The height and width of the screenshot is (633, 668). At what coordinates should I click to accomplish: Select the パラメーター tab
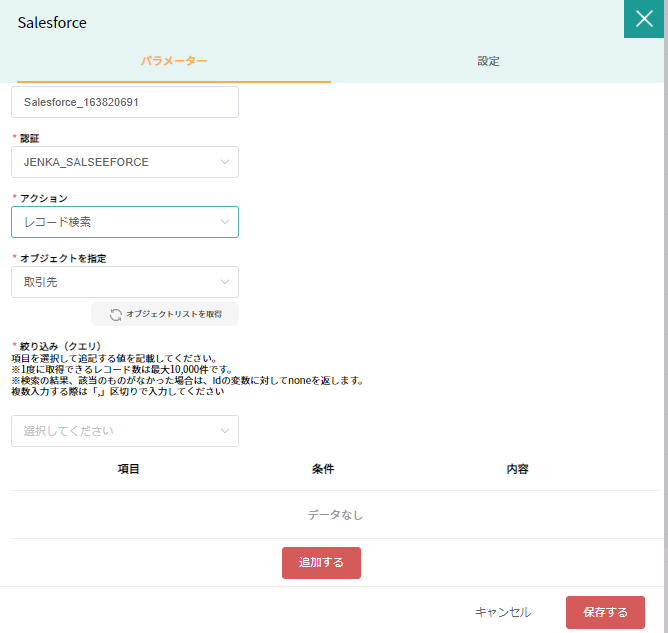tap(174, 61)
